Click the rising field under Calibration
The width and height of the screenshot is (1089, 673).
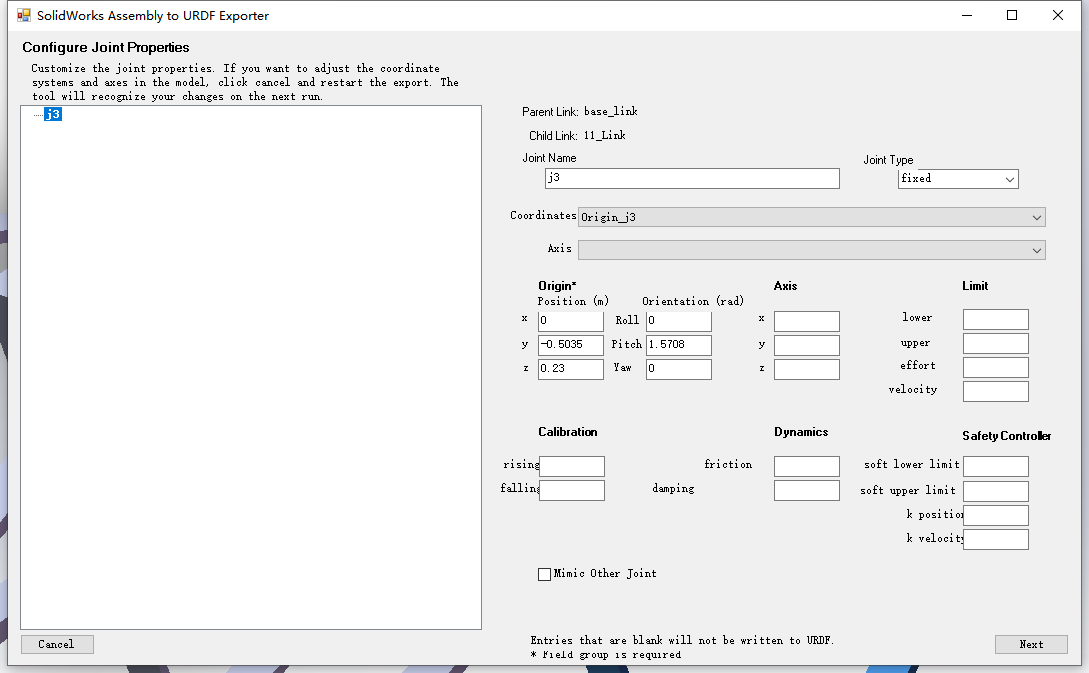(571, 466)
